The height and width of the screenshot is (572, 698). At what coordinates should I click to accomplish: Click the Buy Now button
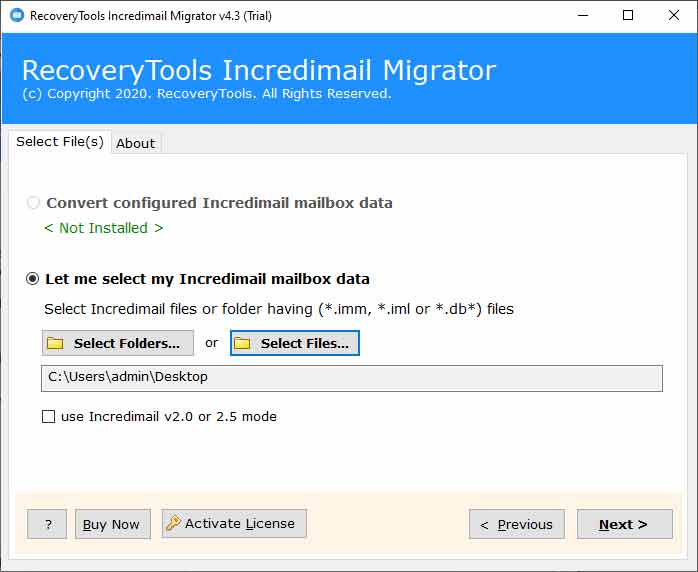(x=113, y=524)
